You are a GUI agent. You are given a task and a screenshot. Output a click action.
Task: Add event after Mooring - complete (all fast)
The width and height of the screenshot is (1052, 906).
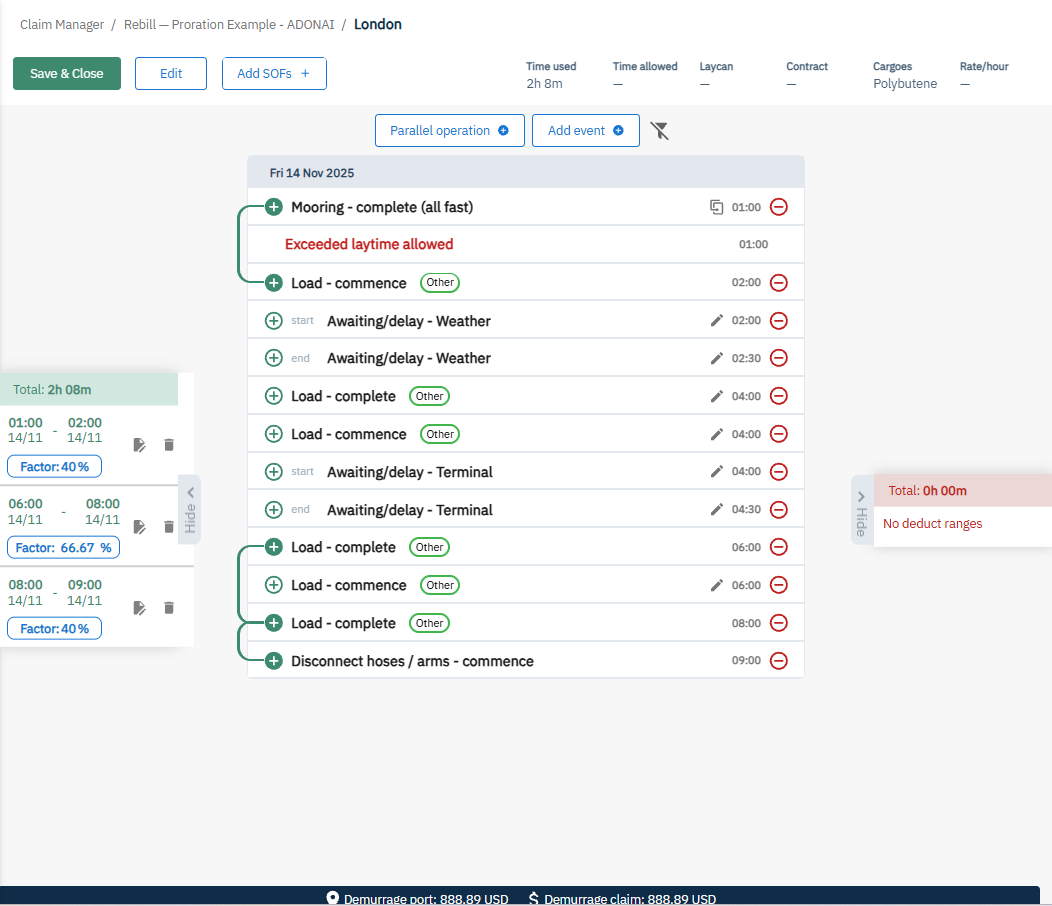273,207
